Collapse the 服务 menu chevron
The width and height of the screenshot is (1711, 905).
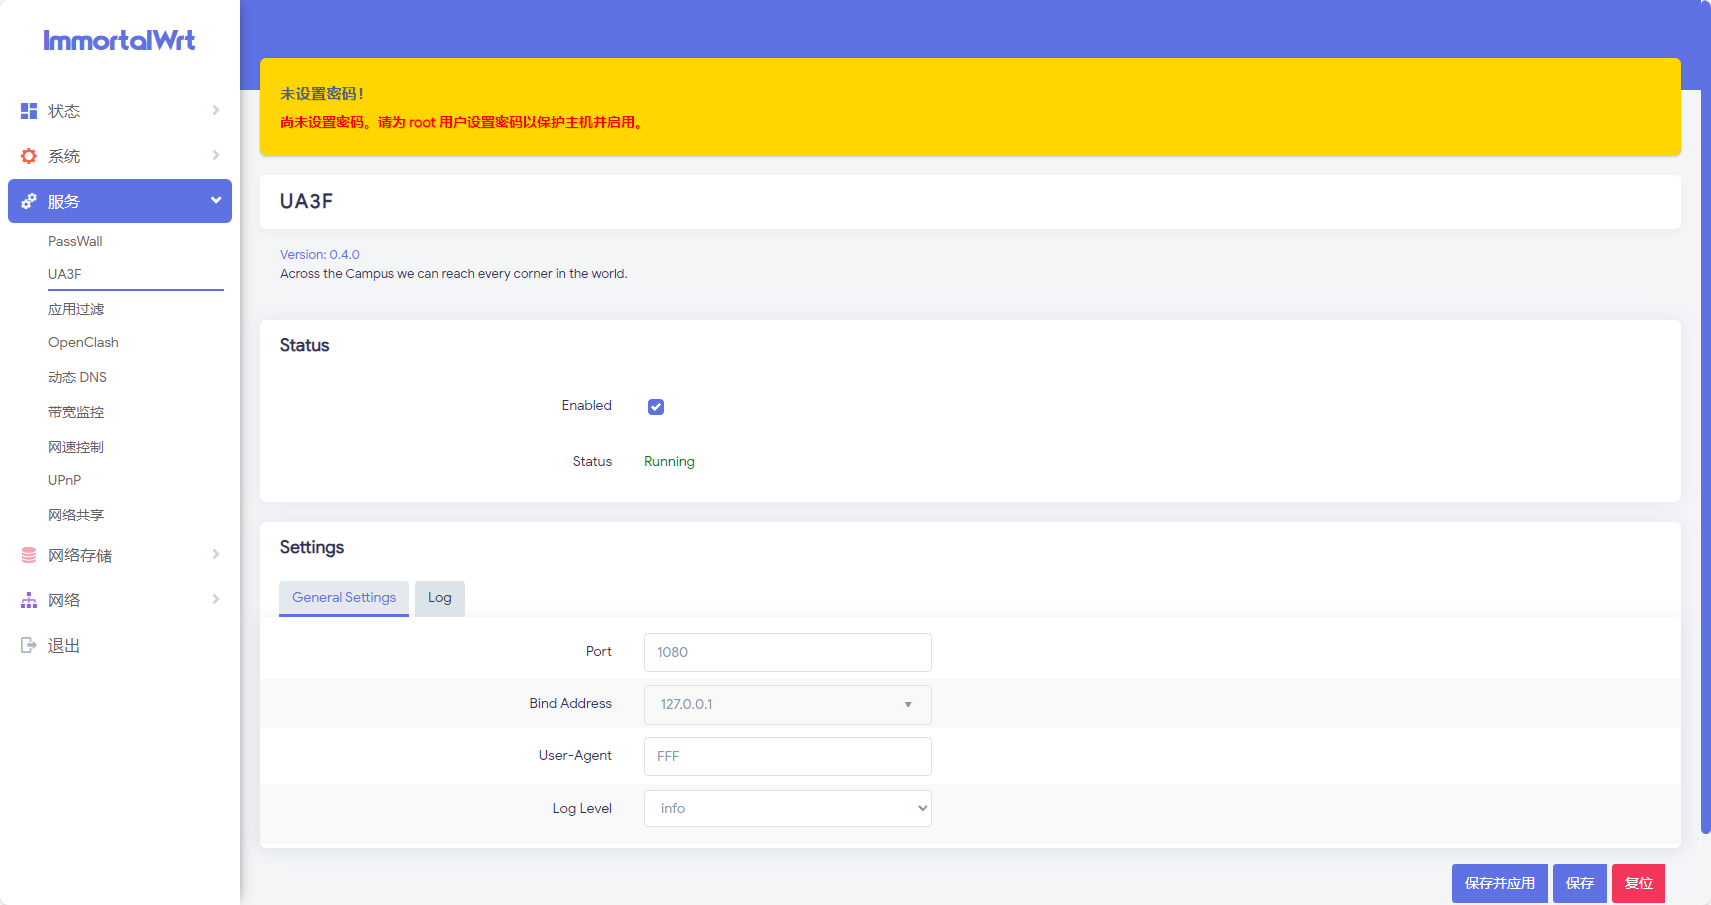click(x=215, y=200)
